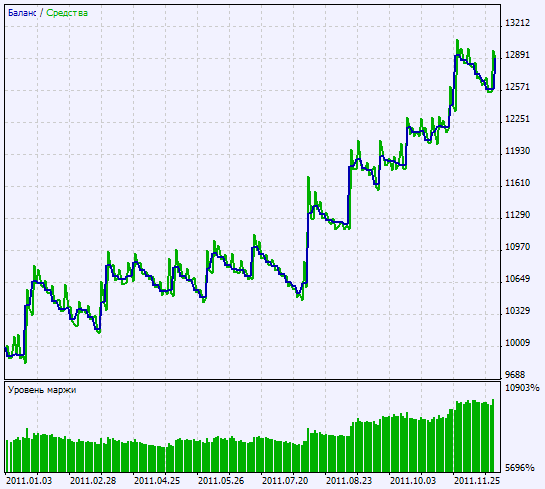This screenshot has width=545, height=489.
Task: Select the 2011.04.25 date label
Action: click(x=157, y=481)
